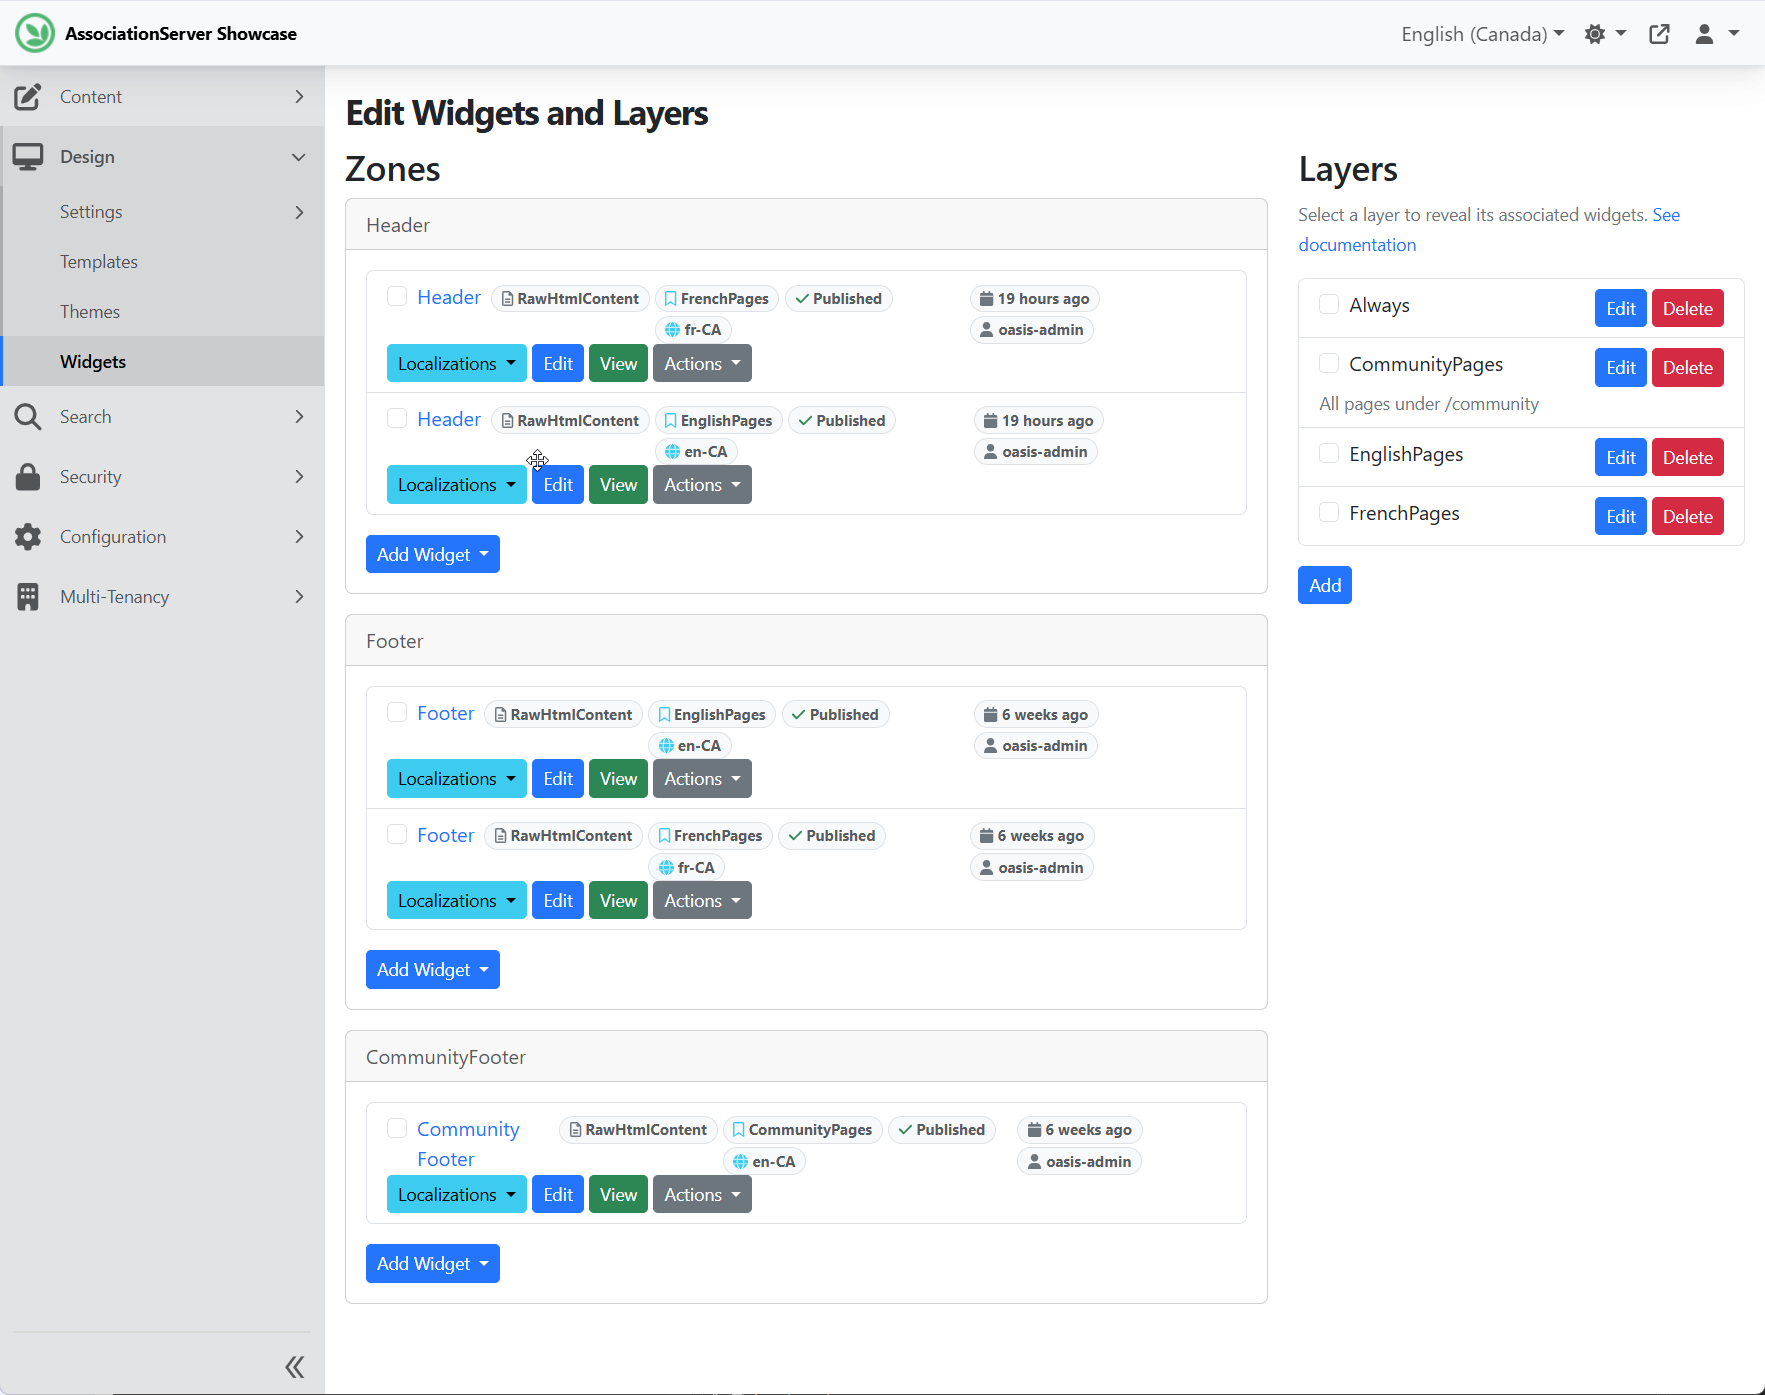This screenshot has height=1395, width=1765.
Task: Open the Localizations dropdown for the Footer EnglishPages widget
Action: 456,778
